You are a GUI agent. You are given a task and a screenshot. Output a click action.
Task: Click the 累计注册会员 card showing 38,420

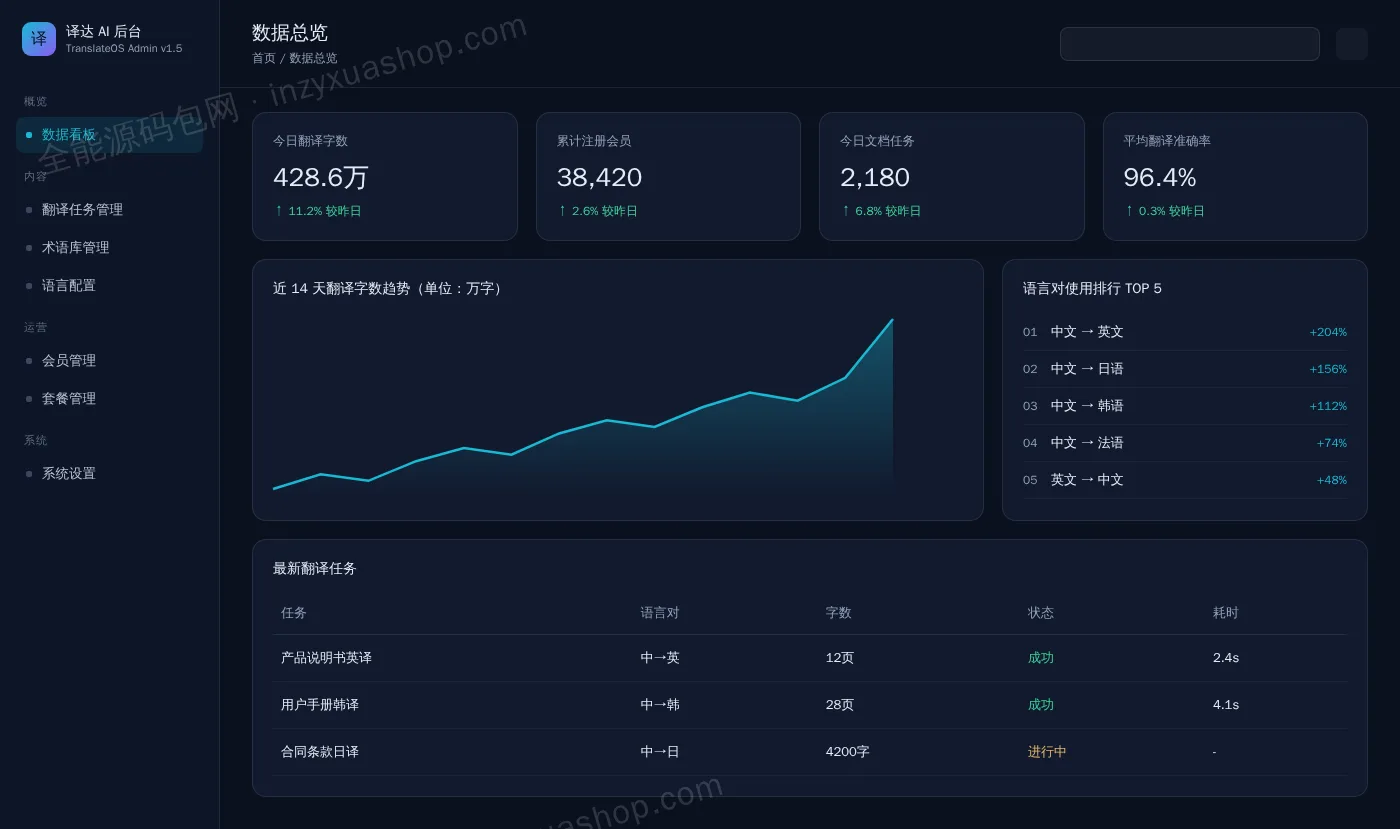pyautogui.click(x=668, y=176)
